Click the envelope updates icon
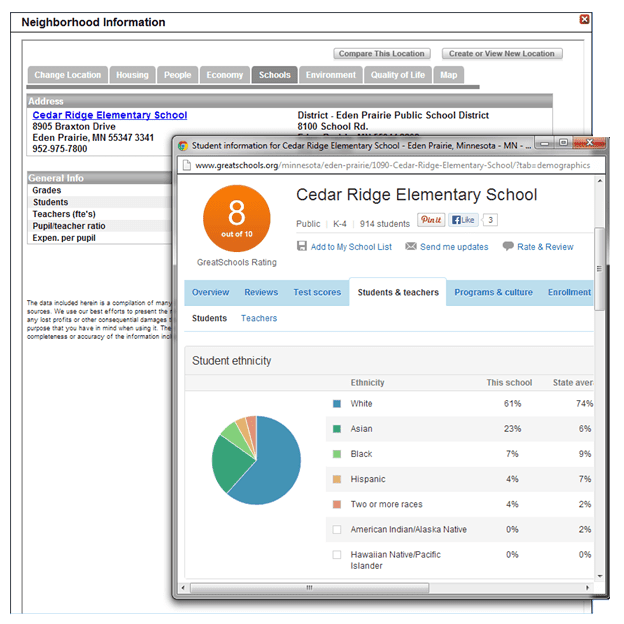Viewport: 624px width, 624px height. click(411, 246)
